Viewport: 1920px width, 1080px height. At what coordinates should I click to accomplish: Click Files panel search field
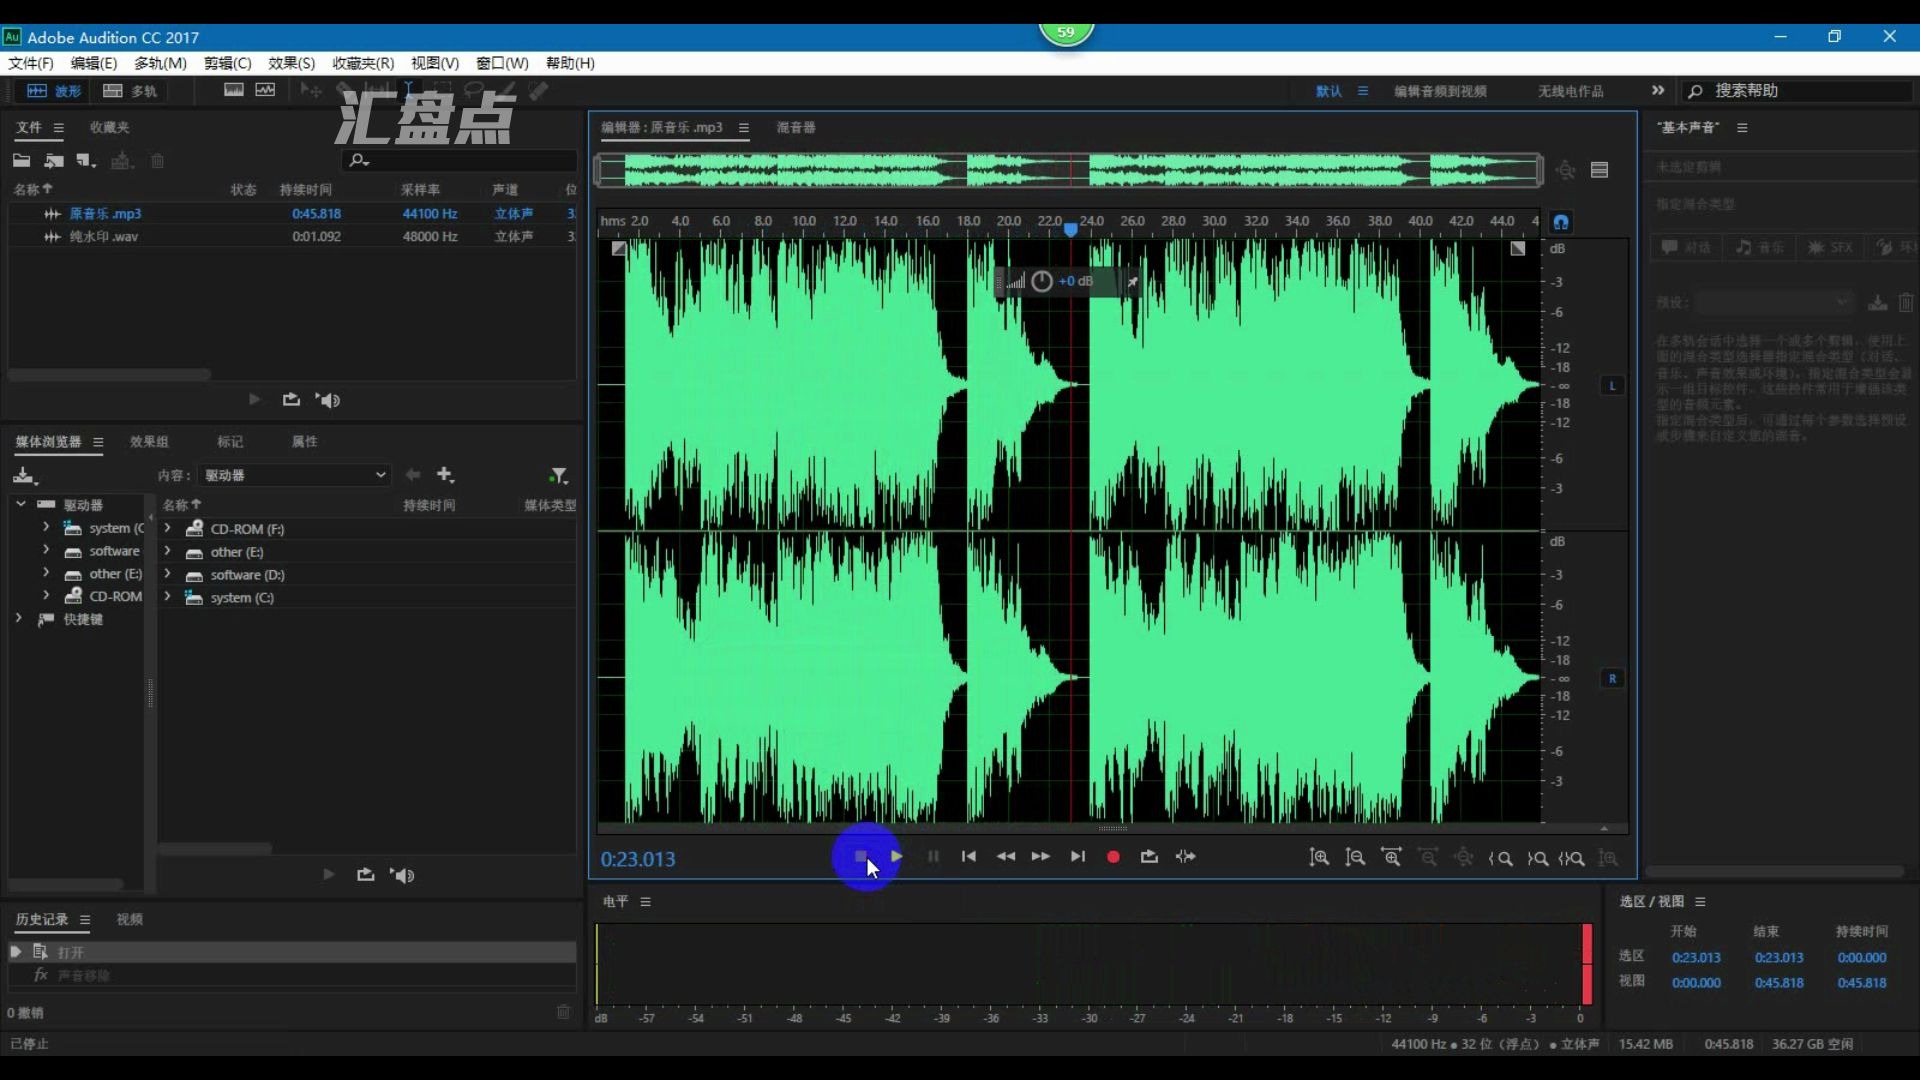(x=460, y=160)
